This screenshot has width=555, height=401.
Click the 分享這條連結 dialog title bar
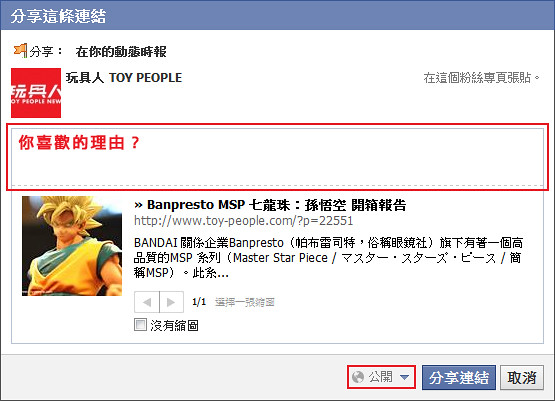click(278, 16)
